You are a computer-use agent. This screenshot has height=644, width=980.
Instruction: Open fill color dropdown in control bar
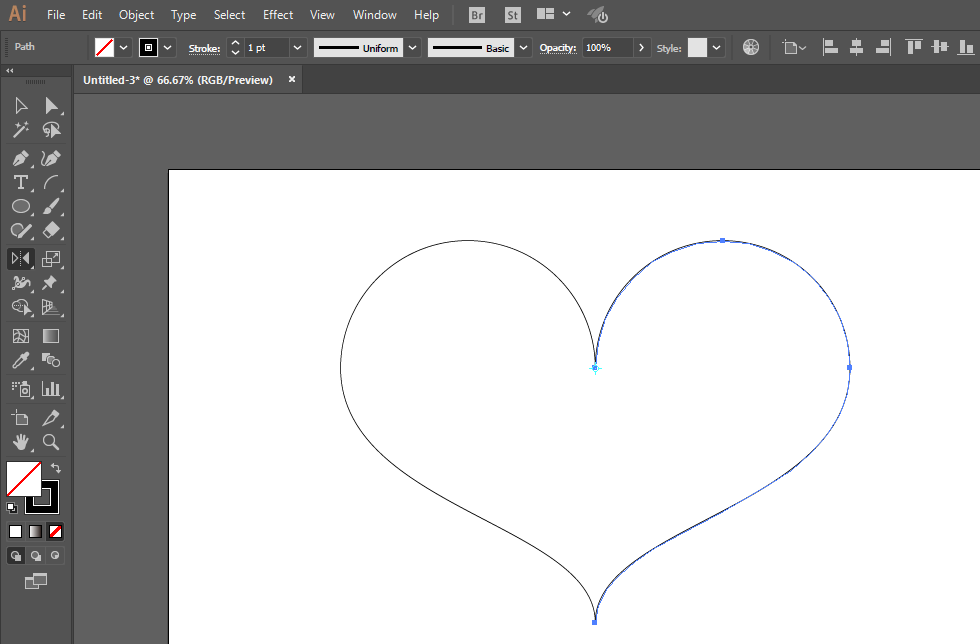(124, 48)
